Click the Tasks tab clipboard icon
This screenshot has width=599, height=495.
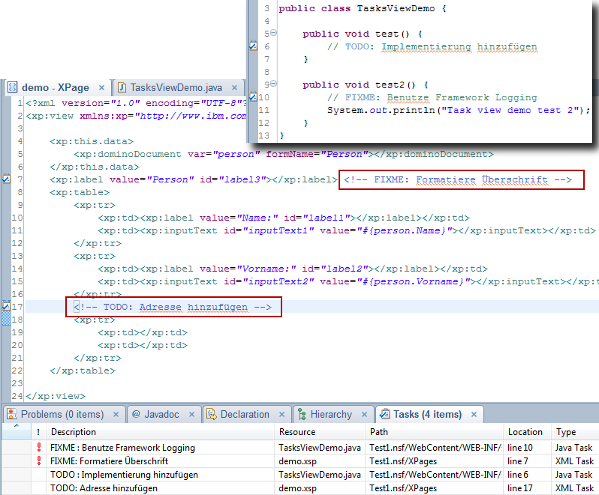(x=385, y=414)
